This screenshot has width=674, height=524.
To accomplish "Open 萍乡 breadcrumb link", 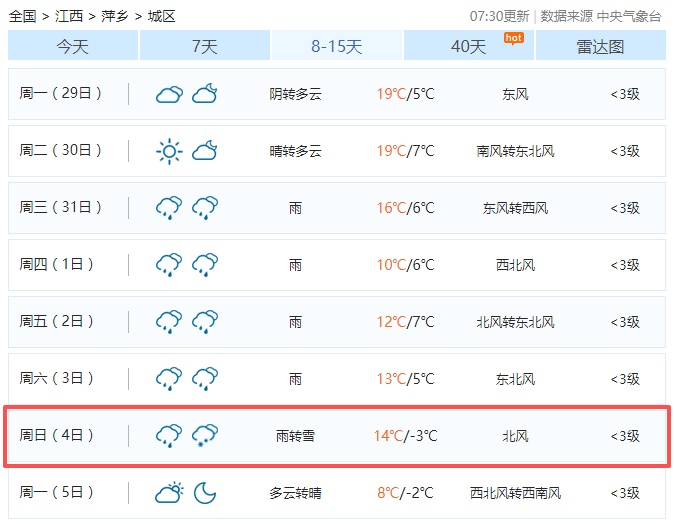I will [115, 16].
